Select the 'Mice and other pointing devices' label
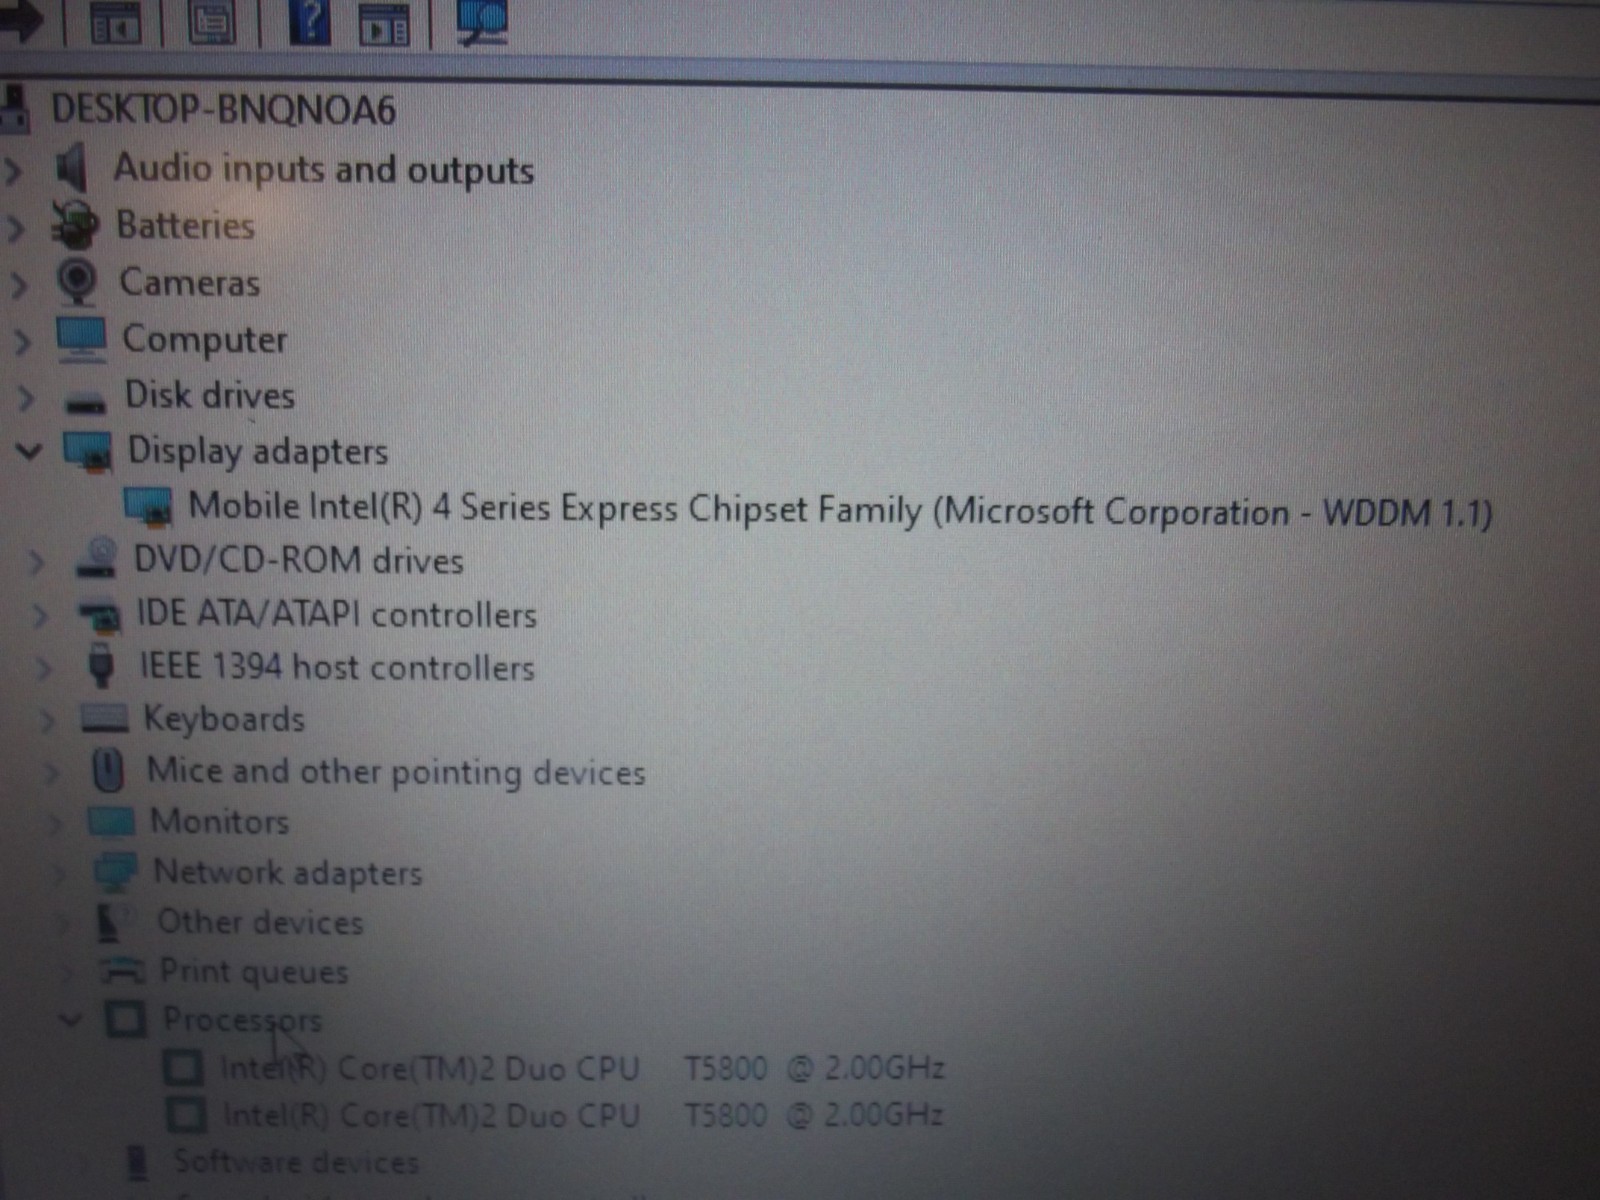The height and width of the screenshot is (1200, 1600). (396, 772)
